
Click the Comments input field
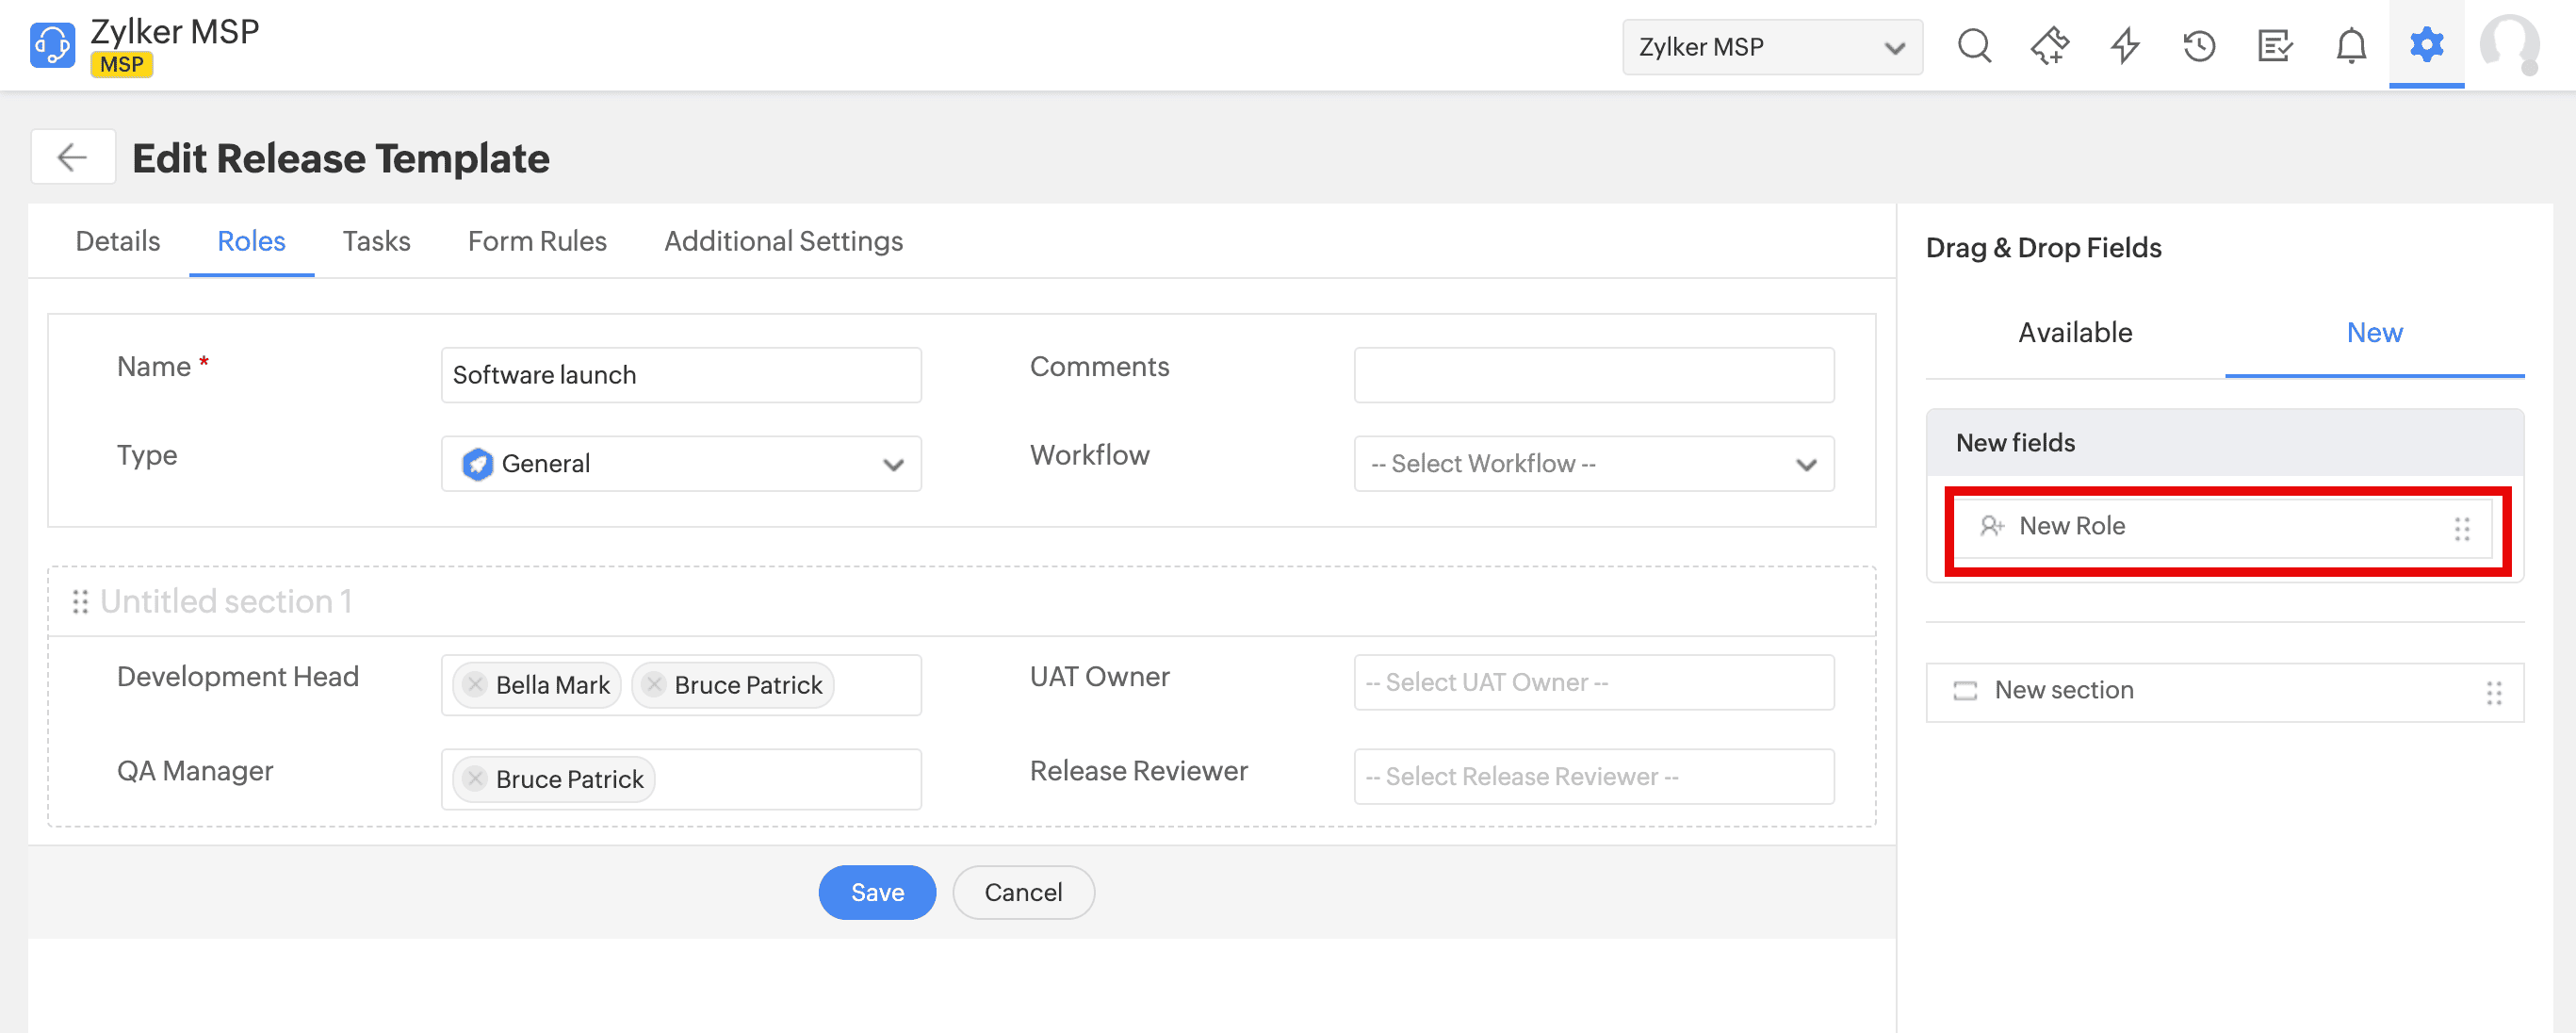pos(1593,375)
